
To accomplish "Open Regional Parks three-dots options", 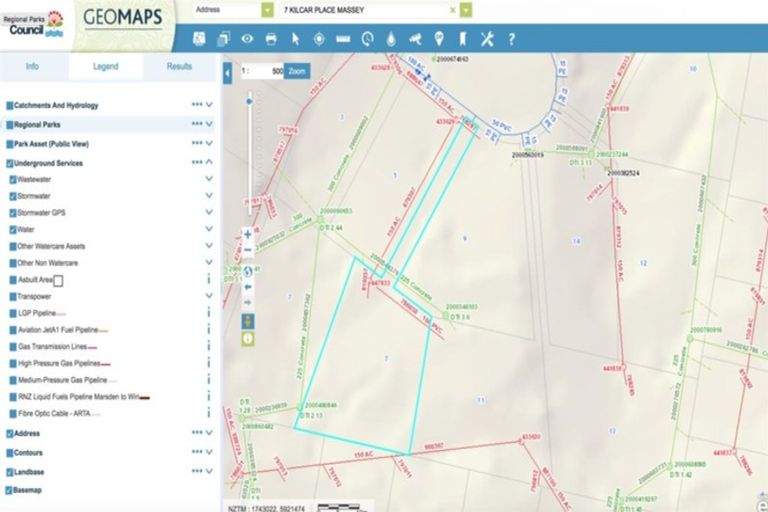I will tap(196, 124).
